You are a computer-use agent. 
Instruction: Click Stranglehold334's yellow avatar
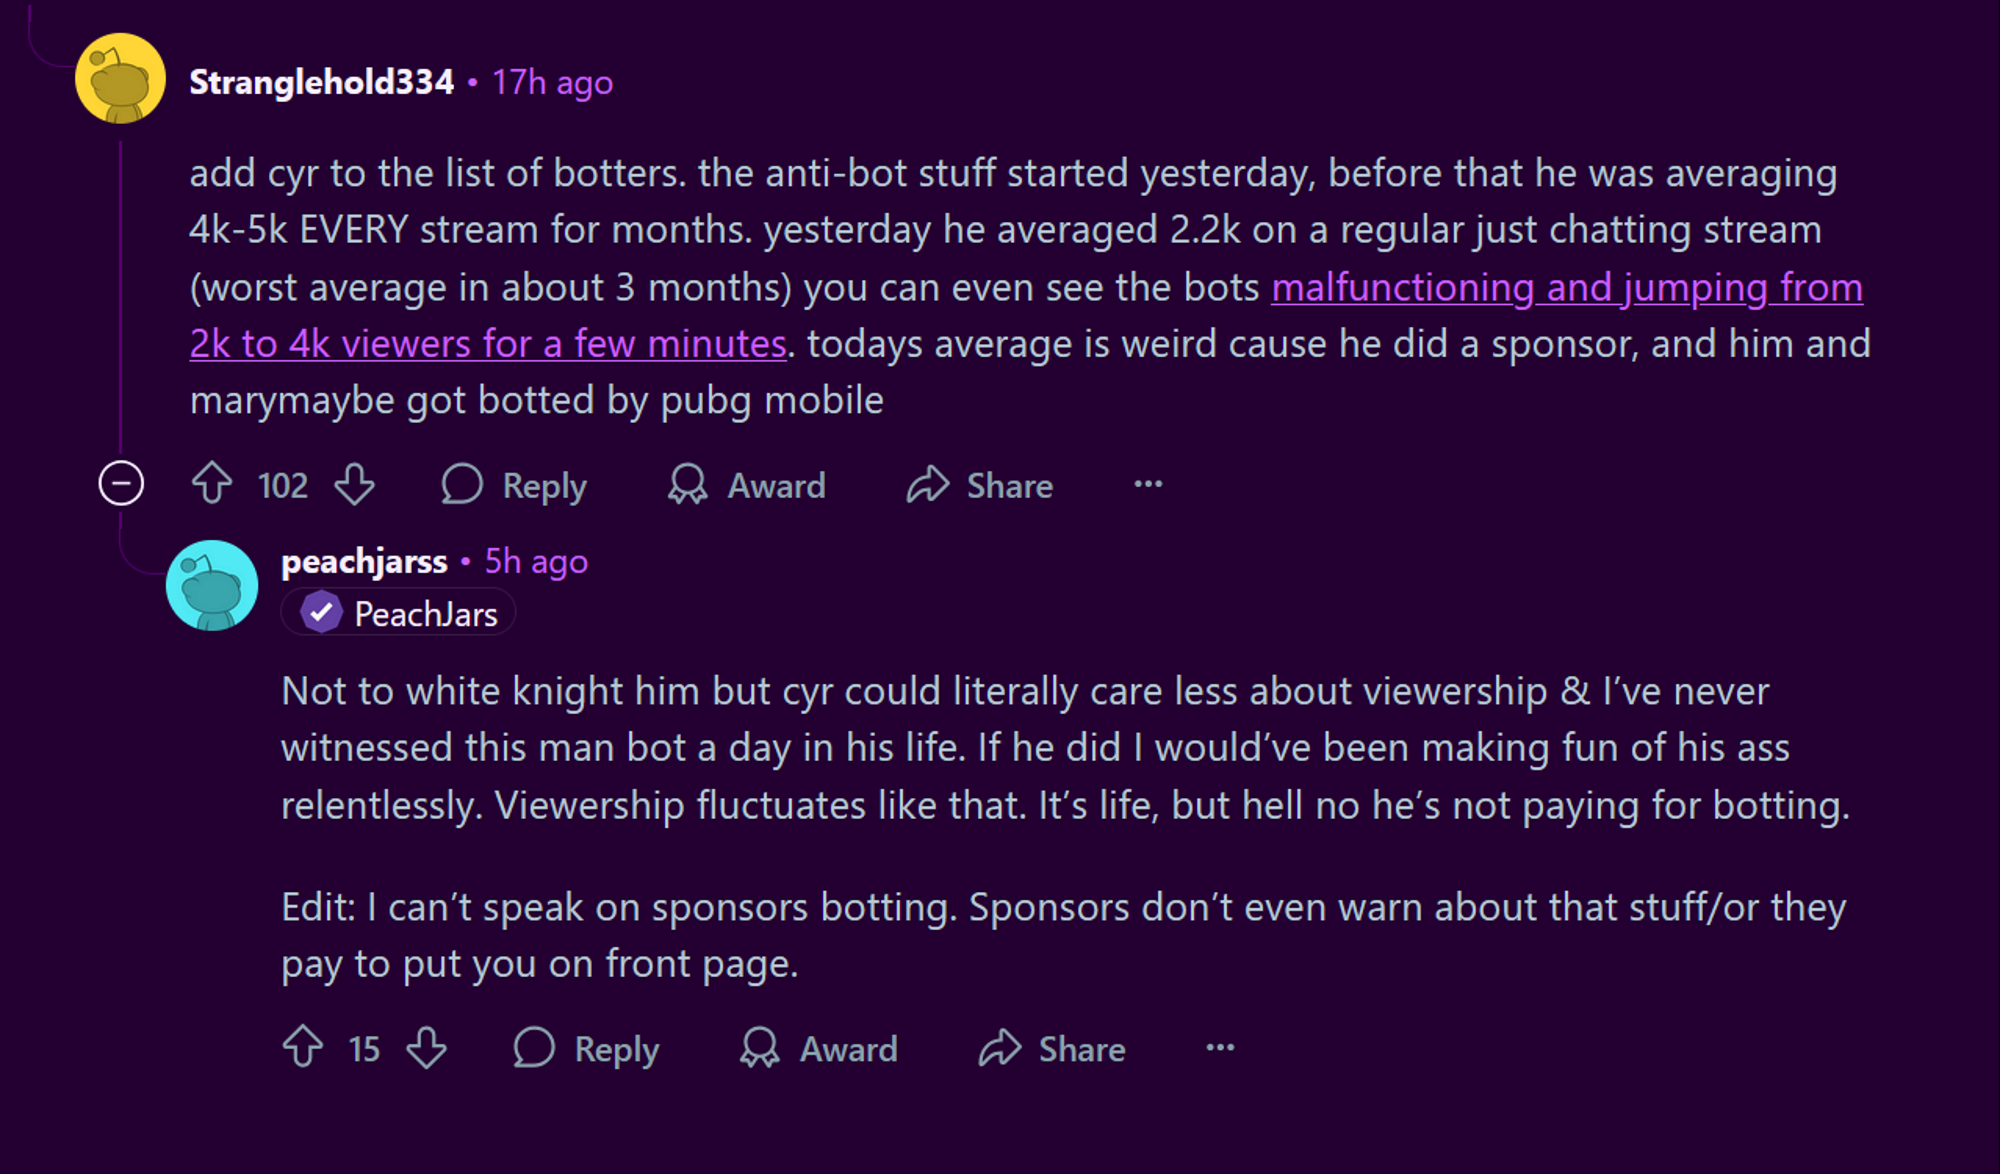pos(121,79)
